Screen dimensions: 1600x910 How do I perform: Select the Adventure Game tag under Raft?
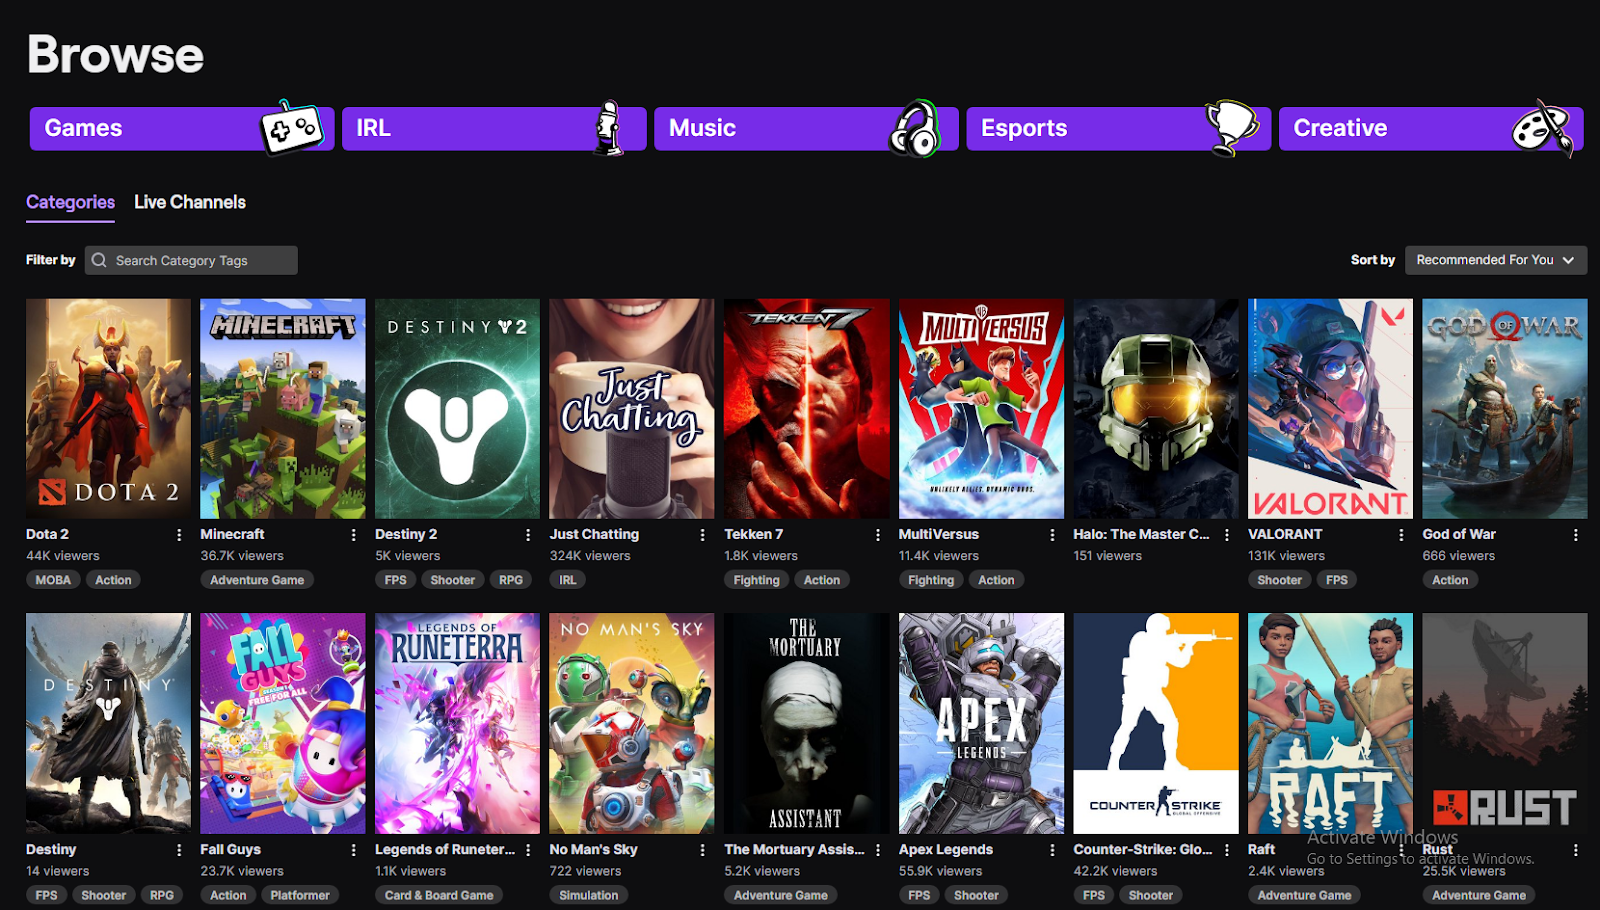tap(1304, 895)
